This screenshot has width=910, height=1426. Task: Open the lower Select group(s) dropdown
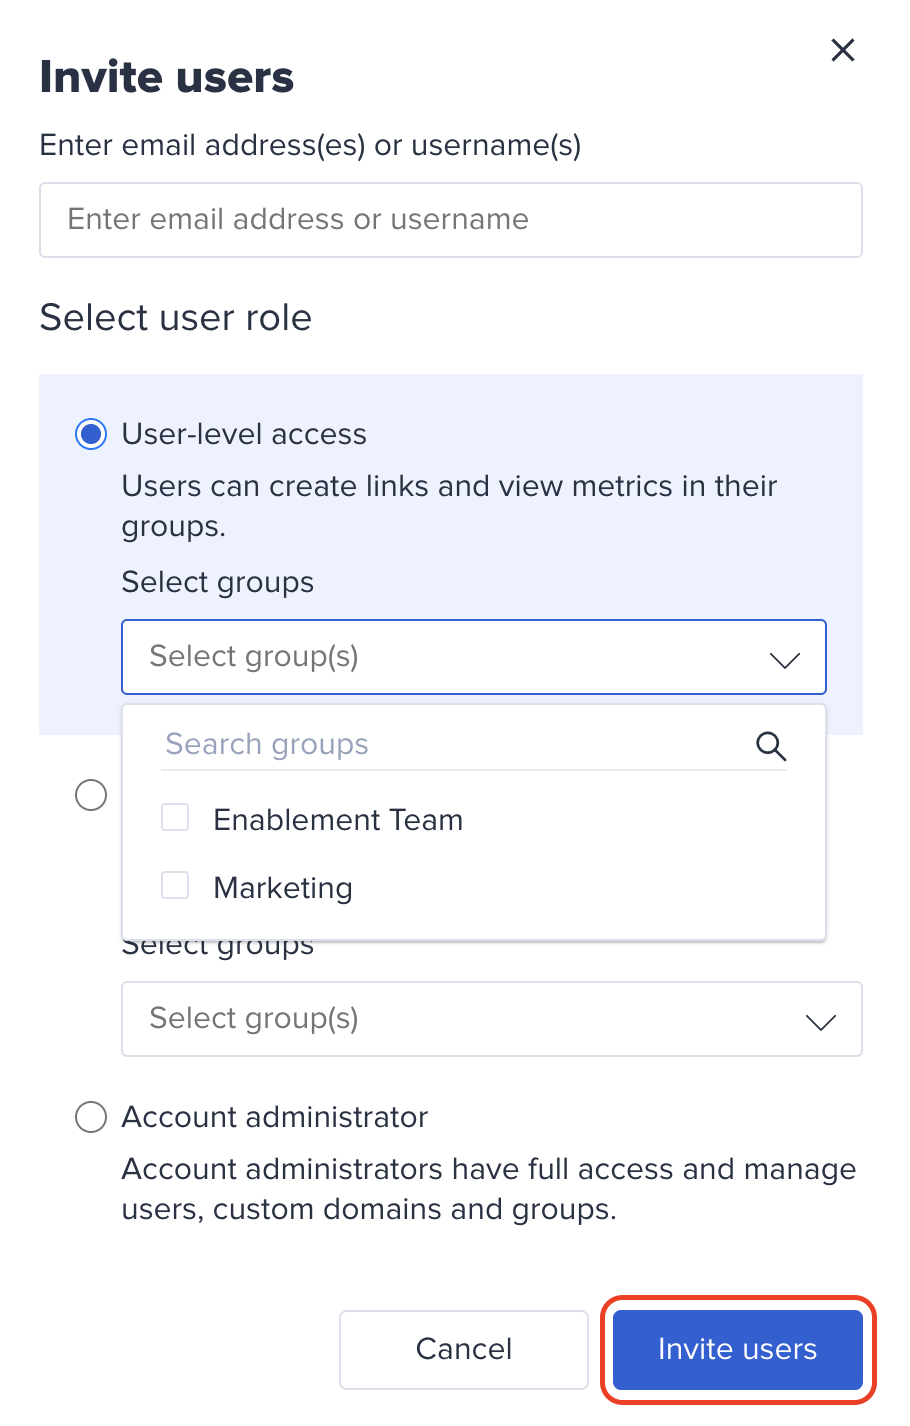pos(492,1019)
